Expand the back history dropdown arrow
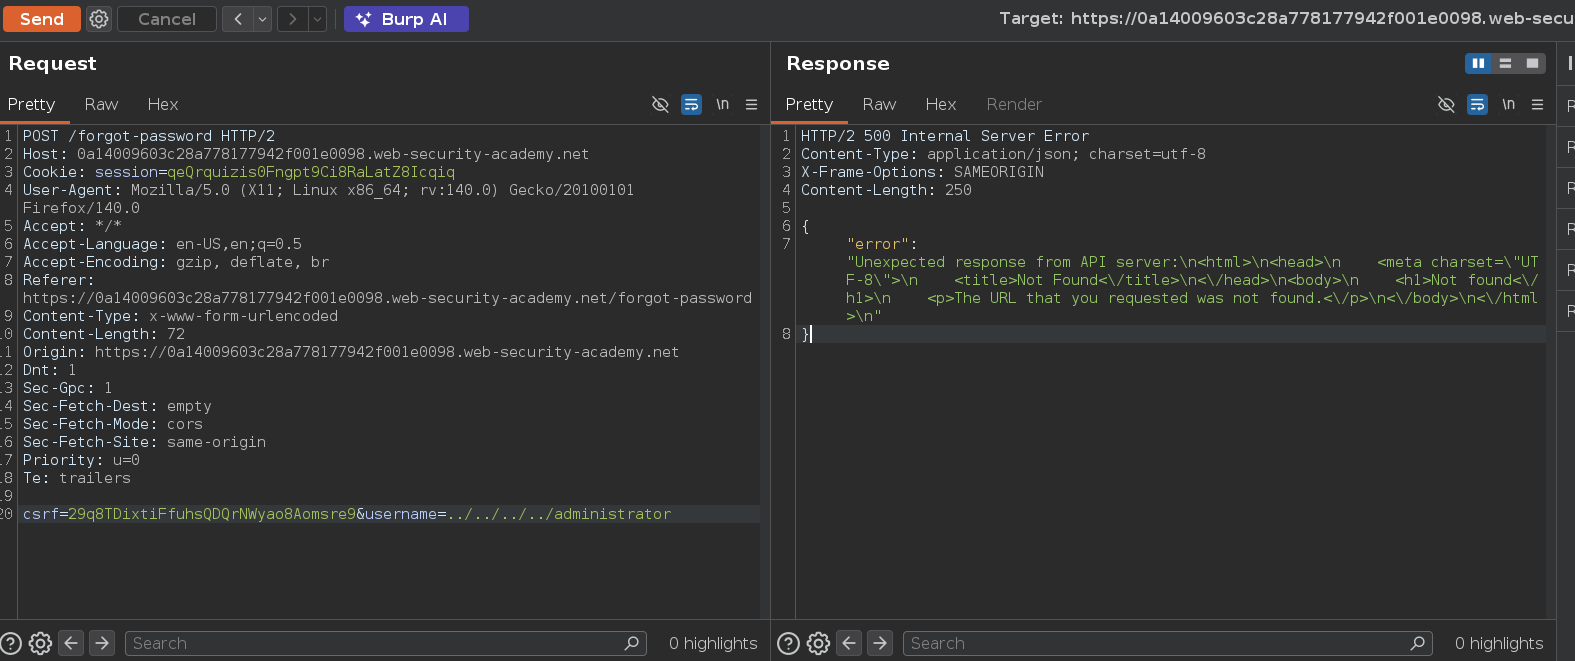Screen dimensions: 1575x661 [x=263, y=19]
